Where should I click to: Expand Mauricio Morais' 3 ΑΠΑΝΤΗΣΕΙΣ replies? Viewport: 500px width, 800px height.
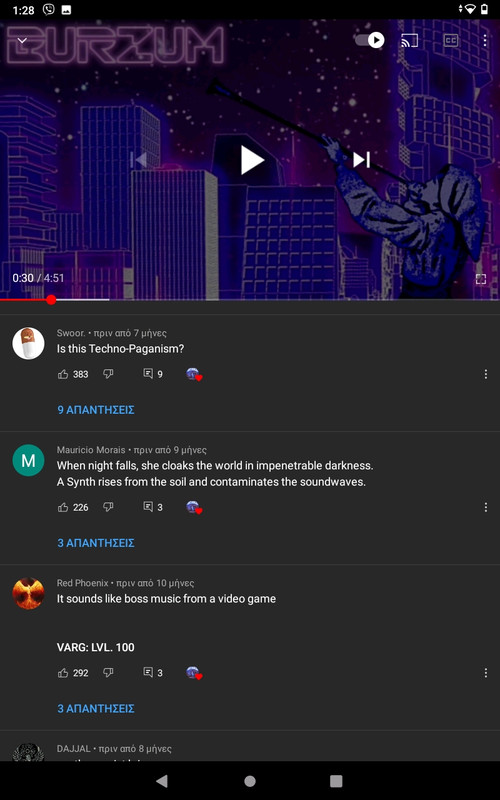tap(96, 543)
